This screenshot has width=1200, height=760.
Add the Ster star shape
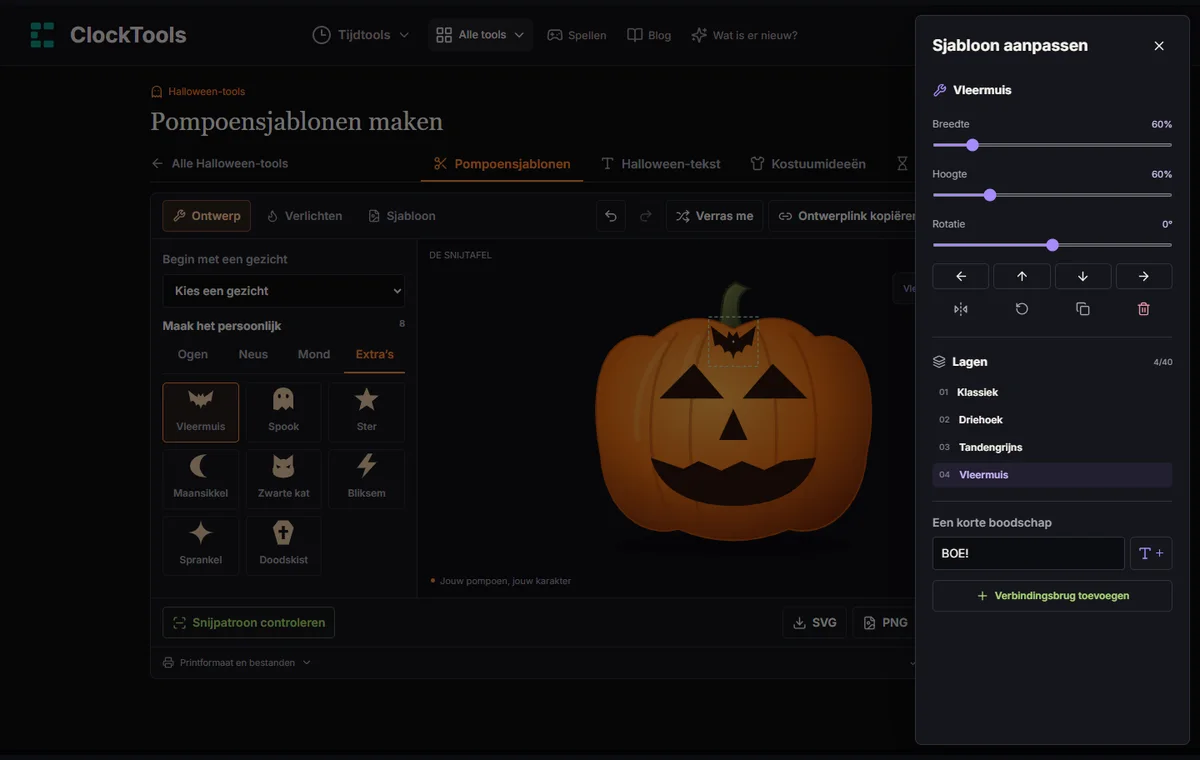point(367,412)
